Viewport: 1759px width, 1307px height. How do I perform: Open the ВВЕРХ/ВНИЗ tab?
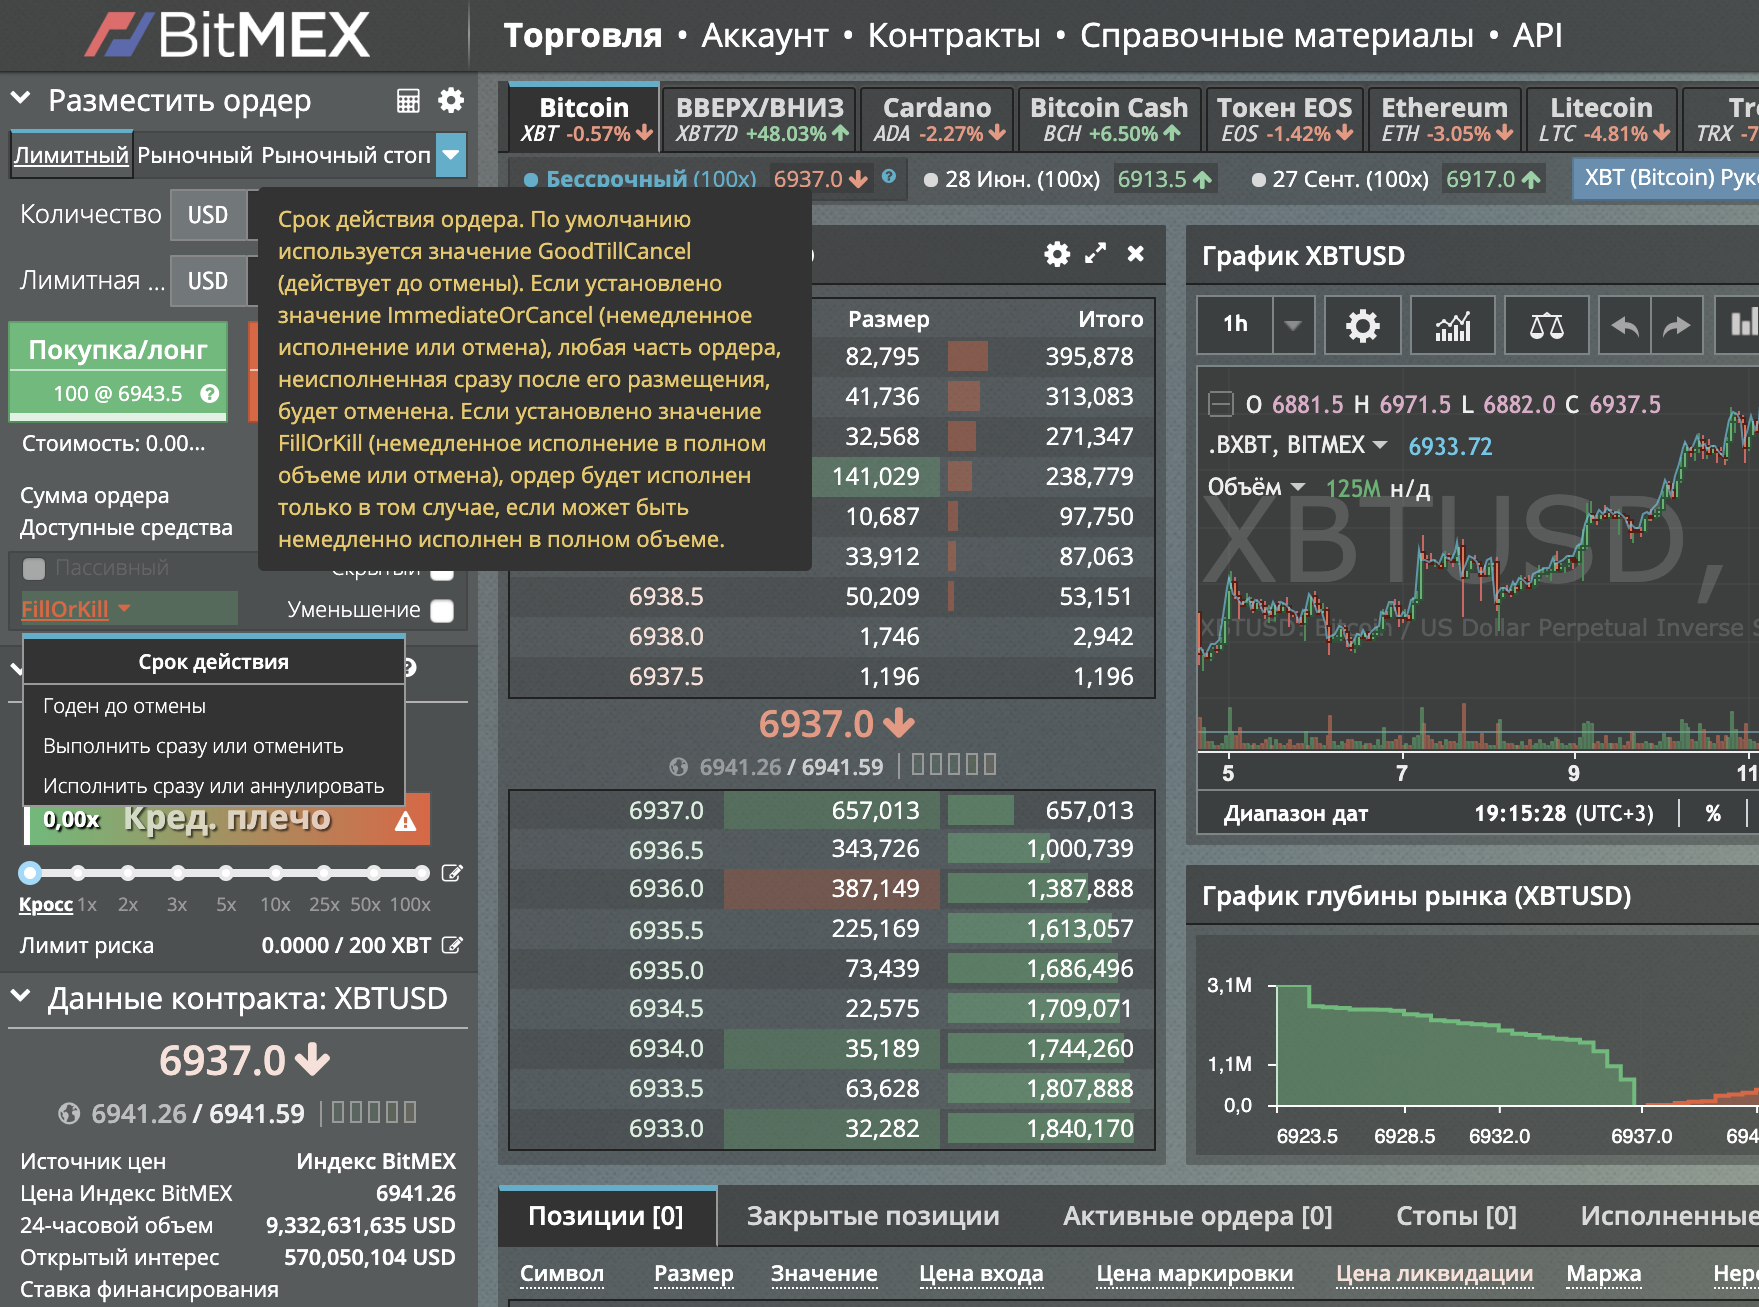coord(759,119)
